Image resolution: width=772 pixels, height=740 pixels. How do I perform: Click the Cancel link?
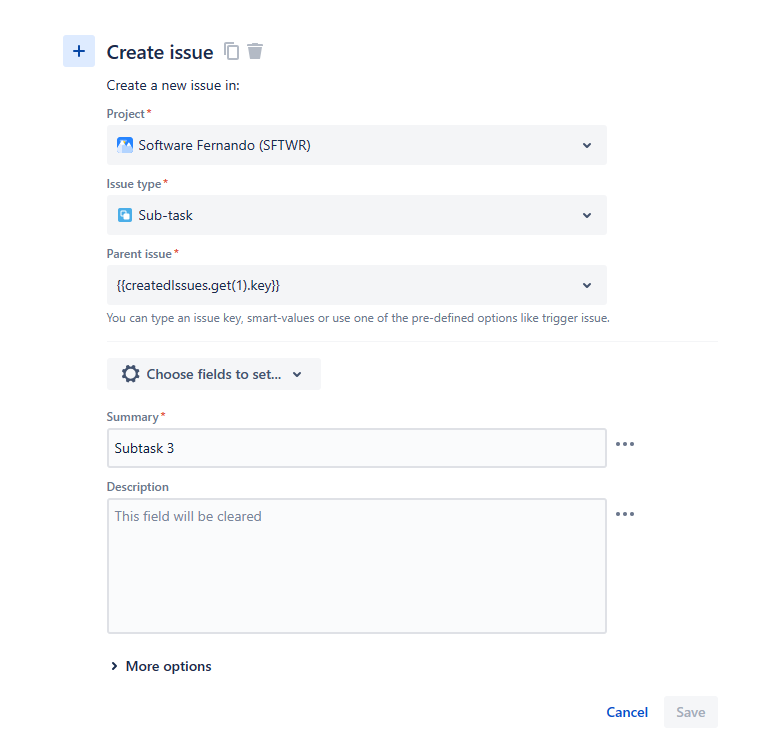coord(627,712)
